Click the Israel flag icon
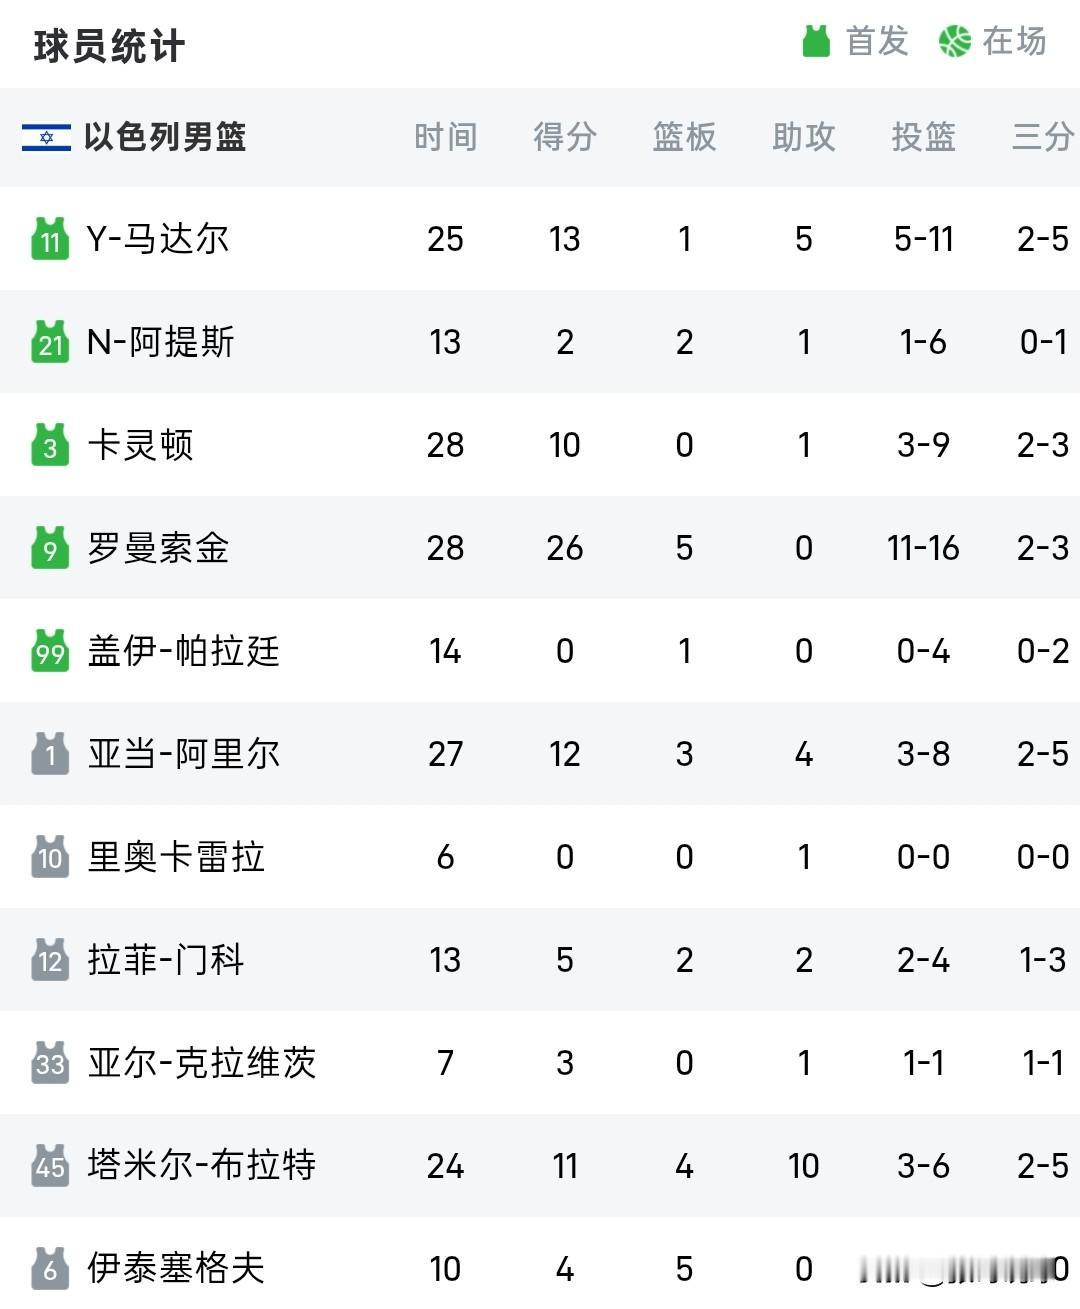This screenshot has width=1080, height=1309. coord(46,137)
